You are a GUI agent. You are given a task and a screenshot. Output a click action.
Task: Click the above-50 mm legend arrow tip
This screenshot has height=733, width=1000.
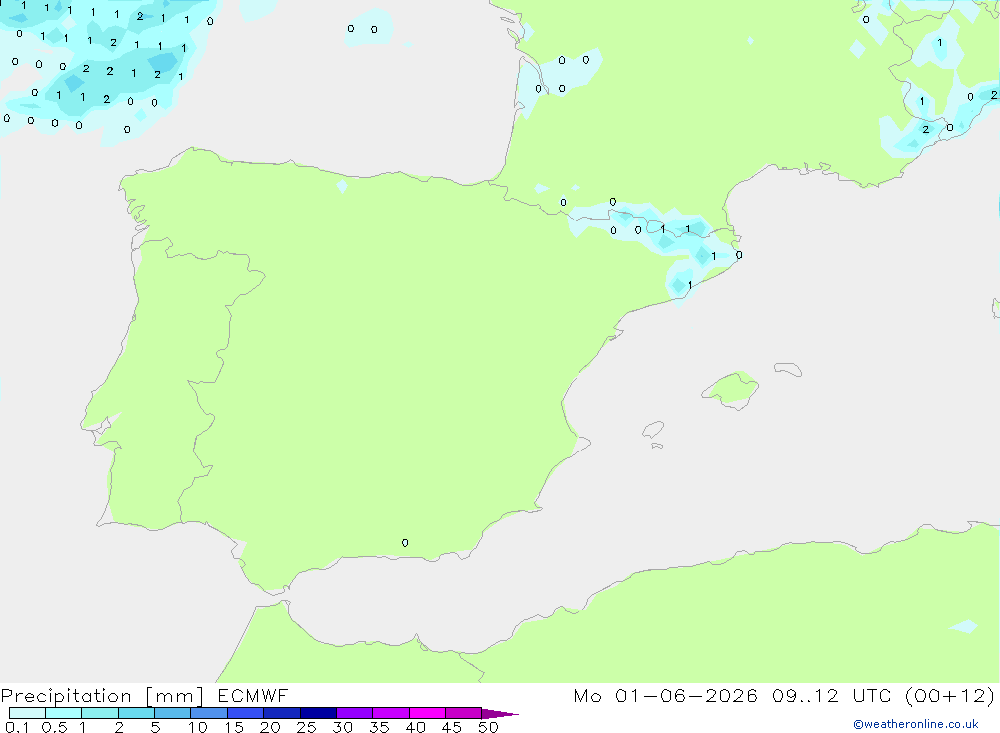point(500,714)
